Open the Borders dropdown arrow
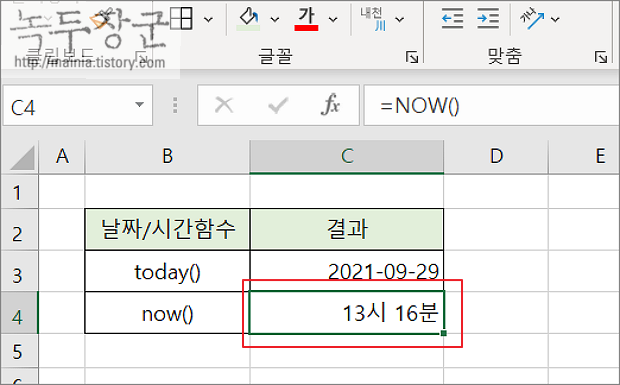 [x=208, y=19]
